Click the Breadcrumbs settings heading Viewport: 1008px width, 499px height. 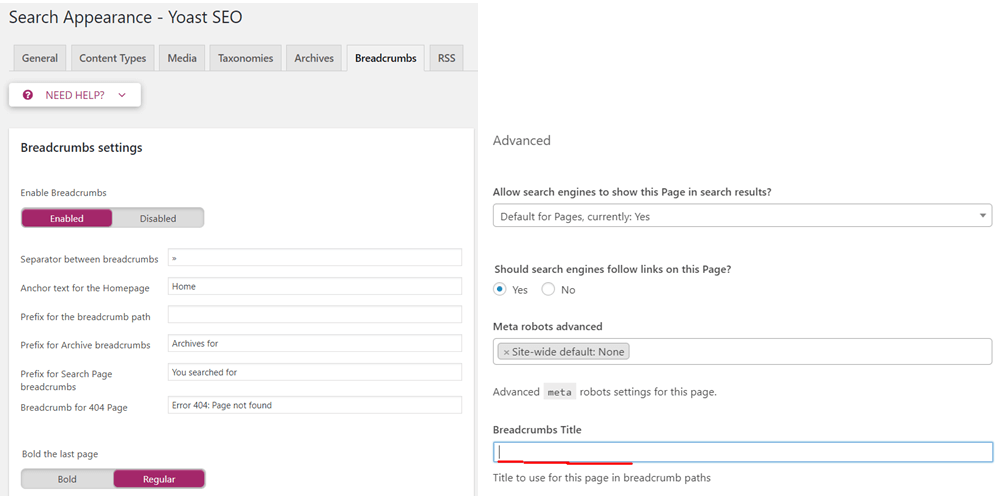click(x=82, y=148)
